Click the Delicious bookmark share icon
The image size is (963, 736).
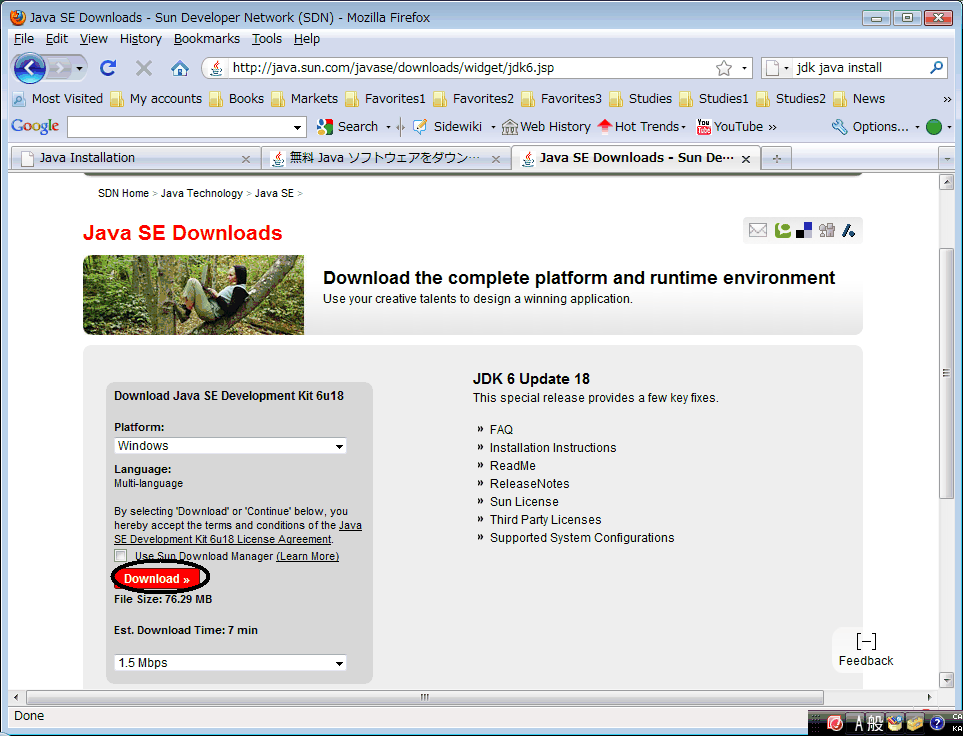click(x=804, y=230)
